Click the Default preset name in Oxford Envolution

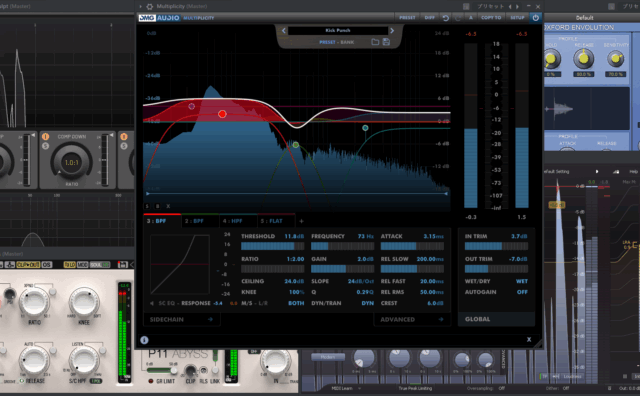pyautogui.click(x=584, y=18)
